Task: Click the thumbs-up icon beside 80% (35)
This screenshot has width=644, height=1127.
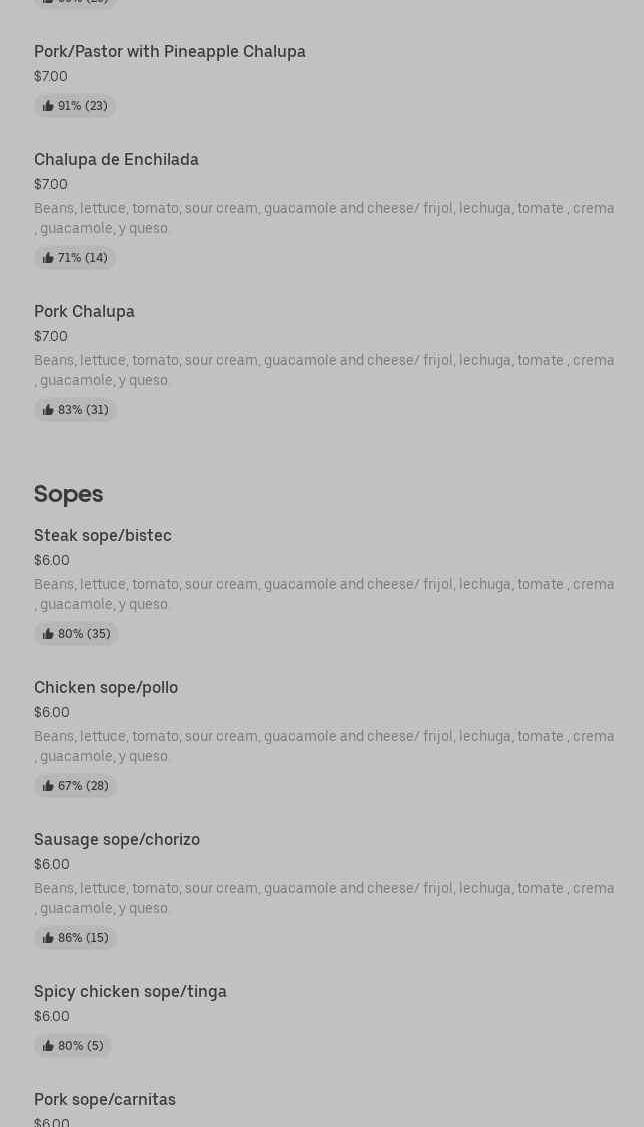Action: [48, 634]
